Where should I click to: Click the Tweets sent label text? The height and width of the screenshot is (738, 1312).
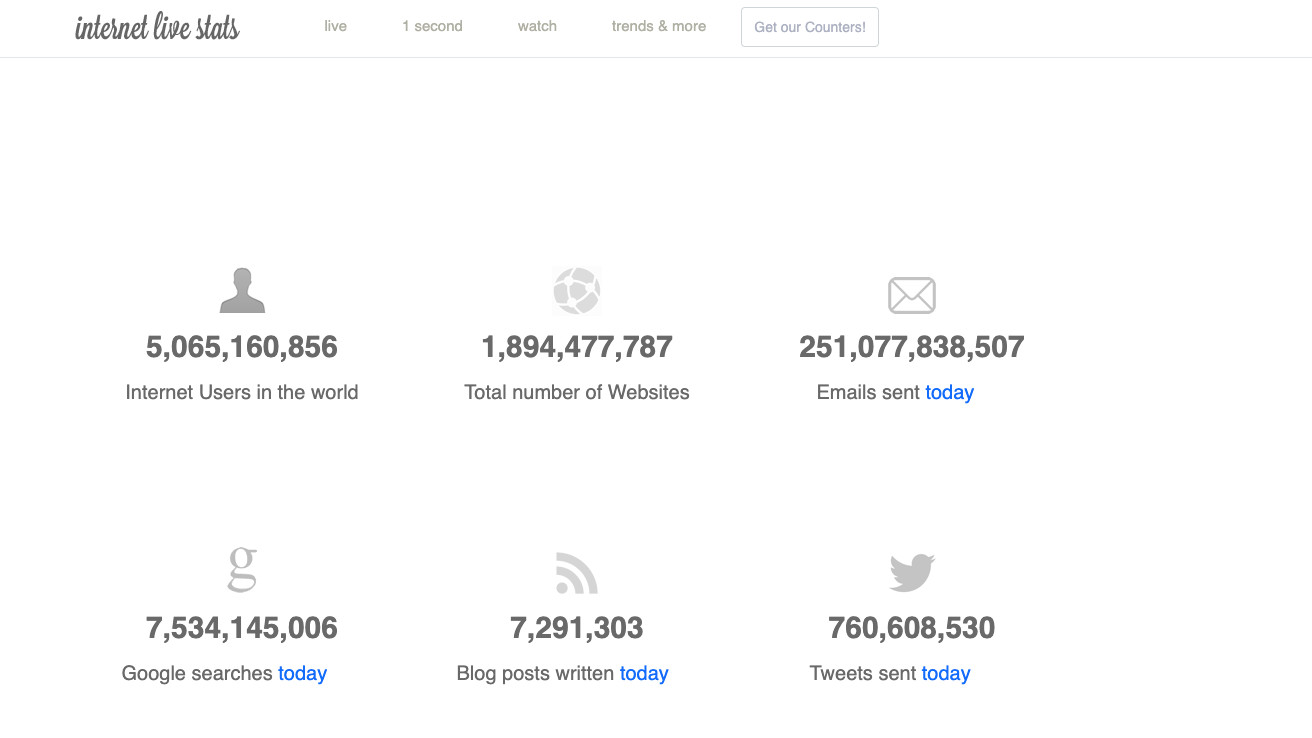click(x=863, y=673)
